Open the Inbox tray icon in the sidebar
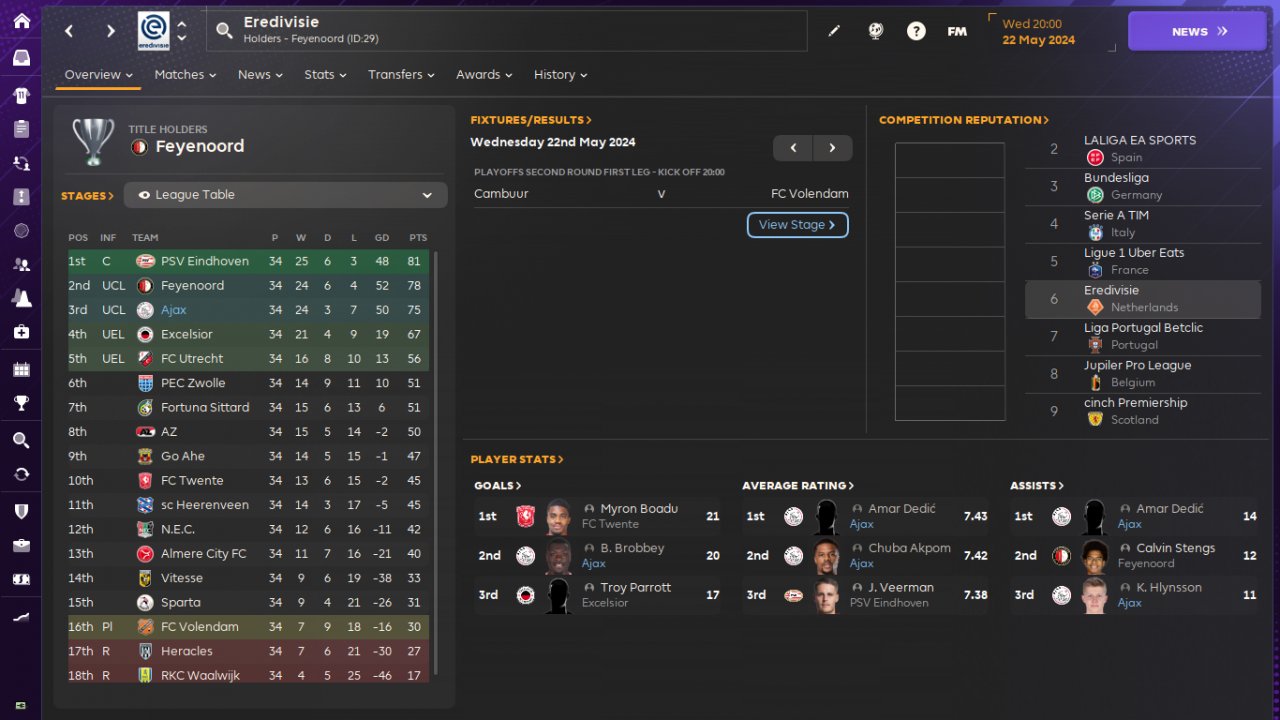Viewport: 1280px width, 720px height. [x=21, y=58]
